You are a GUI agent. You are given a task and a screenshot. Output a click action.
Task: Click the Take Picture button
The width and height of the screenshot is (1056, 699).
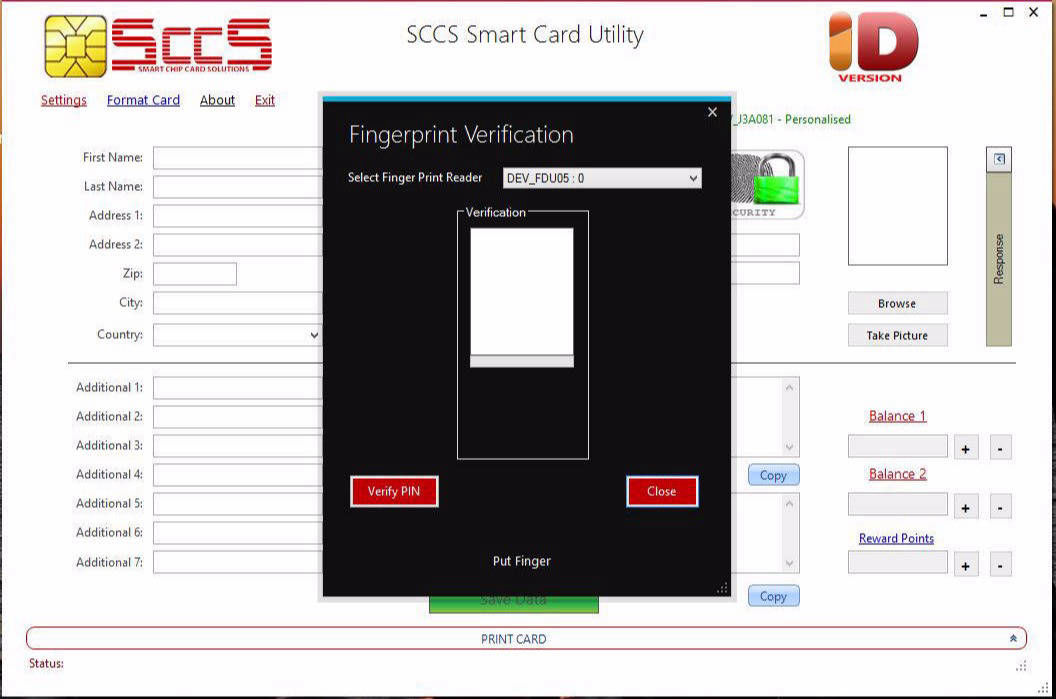click(x=896, y=335)
